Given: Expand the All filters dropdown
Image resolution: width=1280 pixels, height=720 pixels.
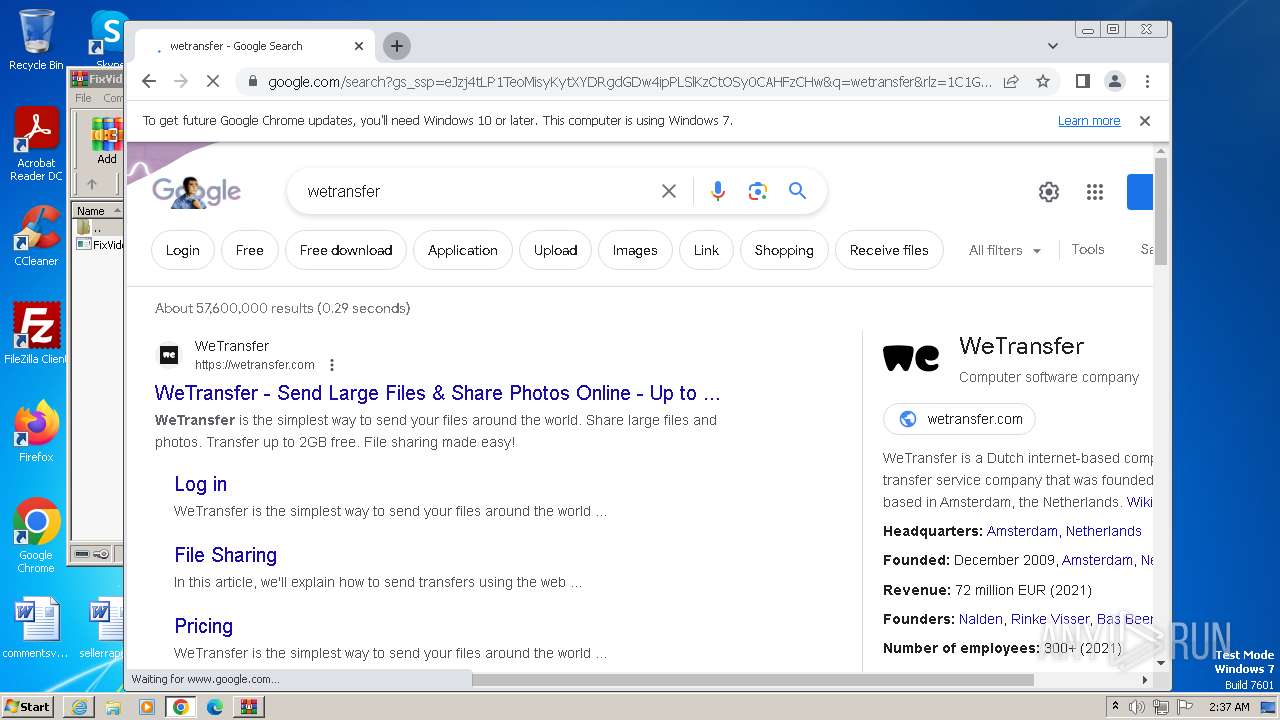Looking at the screenshot, I should pyautogui.click(x=1005, y=250).
